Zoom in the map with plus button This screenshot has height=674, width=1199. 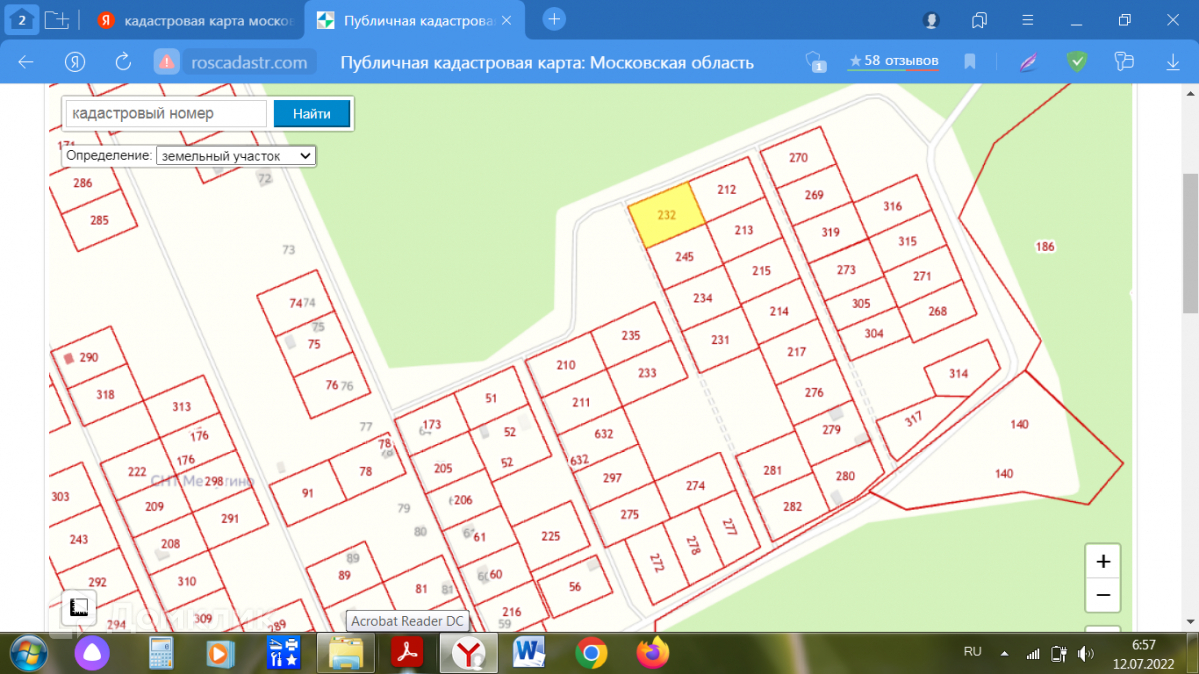coord(1103,562)
